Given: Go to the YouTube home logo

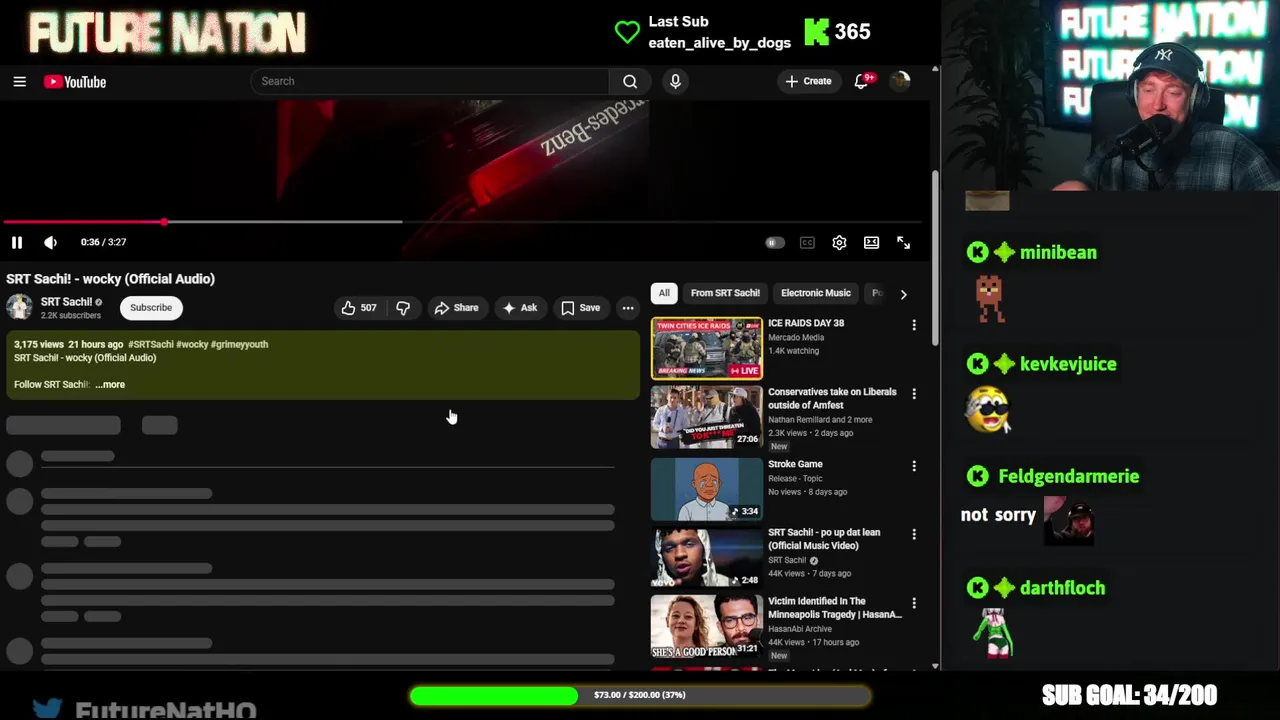Looking at the screenshot, I should click(x=75, y=82).
